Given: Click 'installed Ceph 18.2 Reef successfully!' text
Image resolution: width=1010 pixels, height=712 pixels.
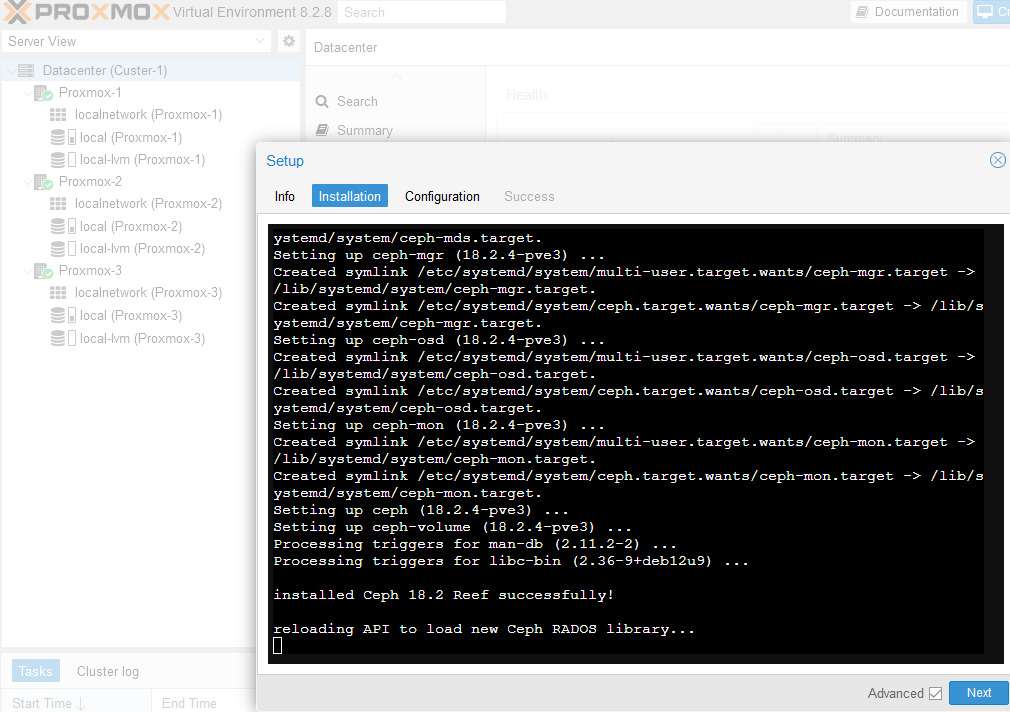Looking at the screenshot, I should pyautogui.click(x=443, y=595).
